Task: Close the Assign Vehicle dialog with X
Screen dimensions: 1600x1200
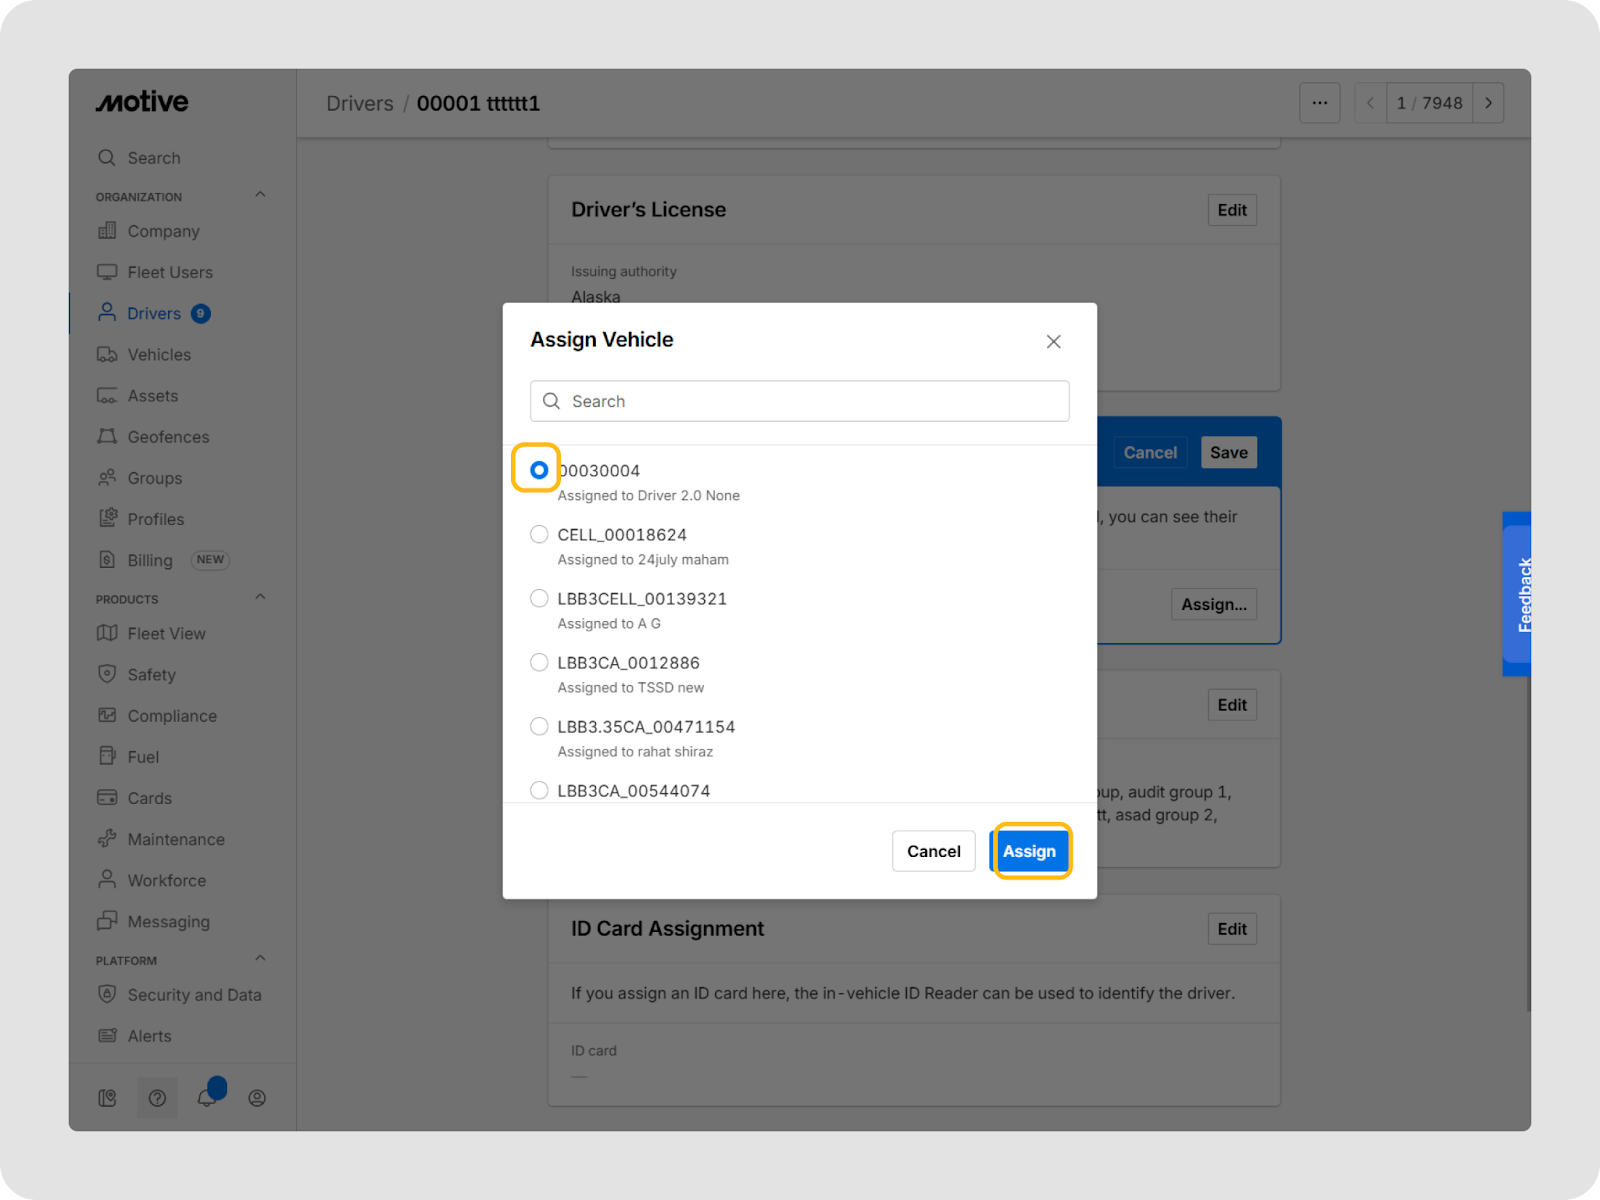Action: click(x=1053, y=342)
